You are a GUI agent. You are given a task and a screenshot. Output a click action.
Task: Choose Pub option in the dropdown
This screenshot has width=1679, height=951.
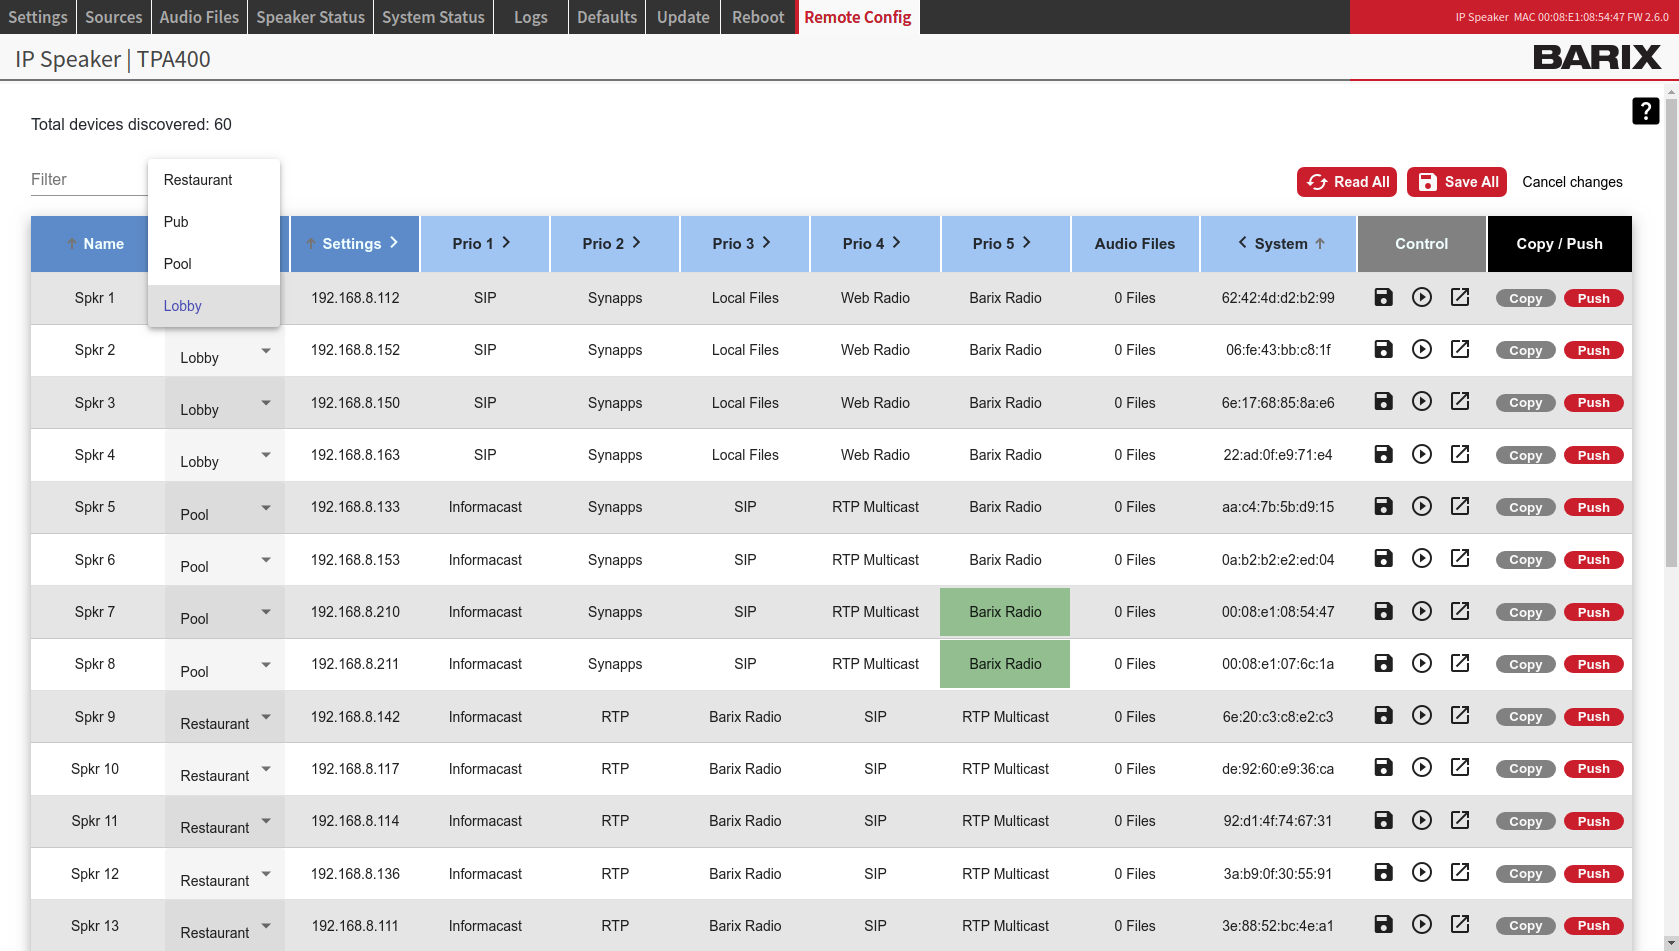coord(176,222)
